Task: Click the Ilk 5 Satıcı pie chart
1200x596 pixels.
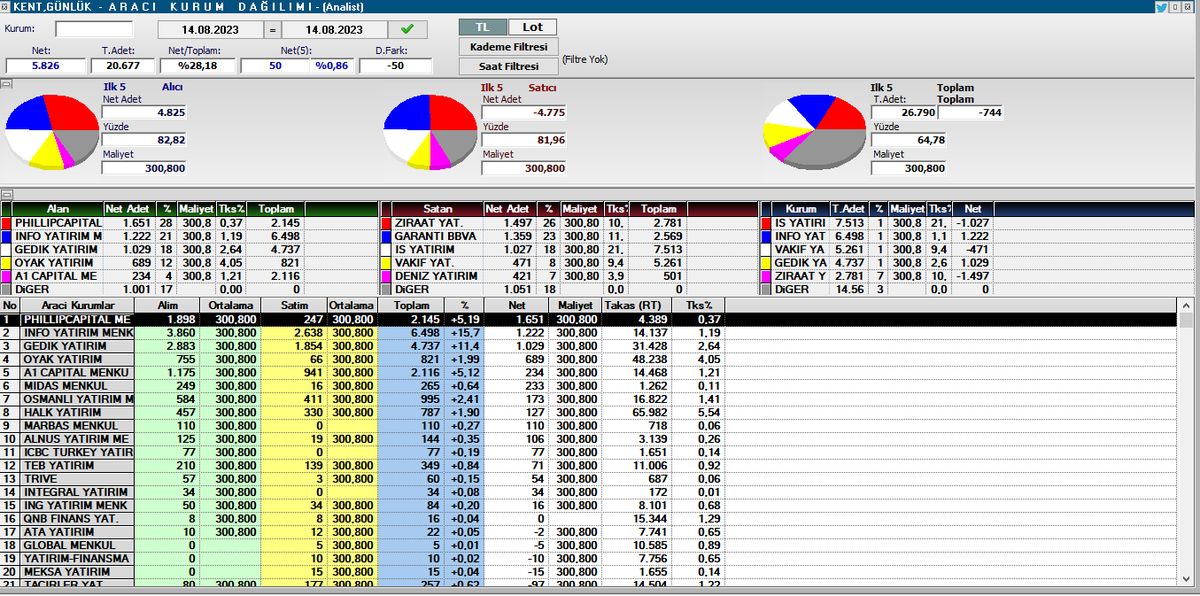Action: [x=429, y=134]
